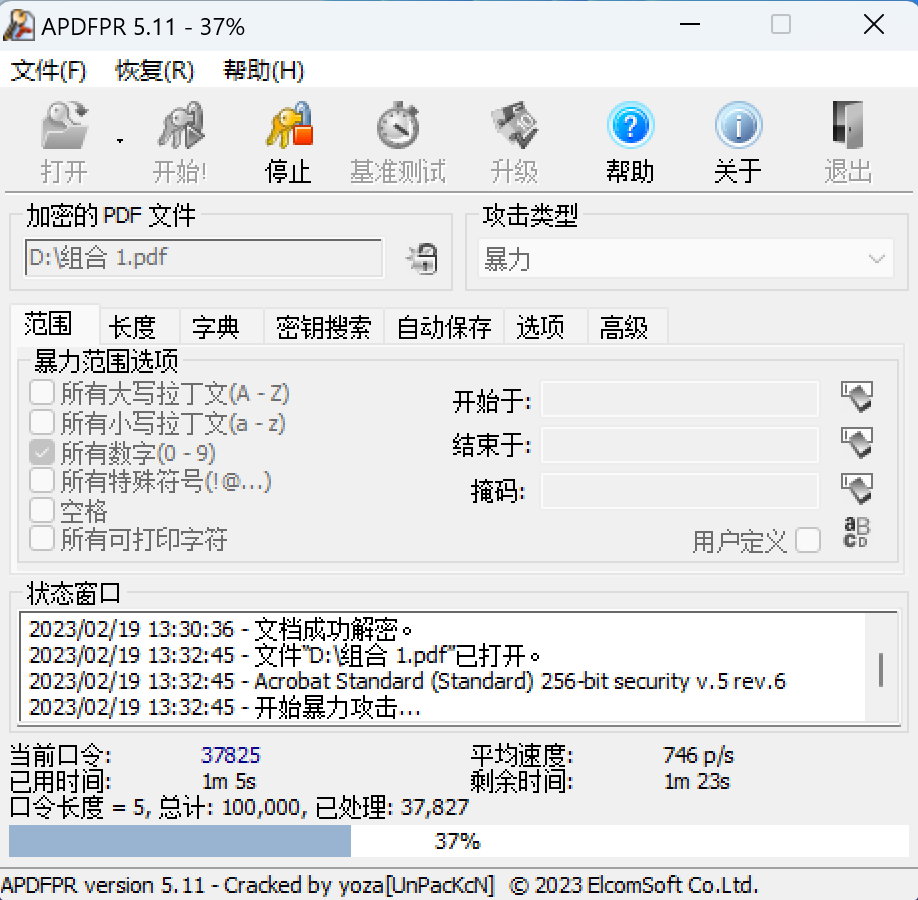Click the 开始于 input field
918x900 pixels.
pyautogui.click(x=680, y=399)
